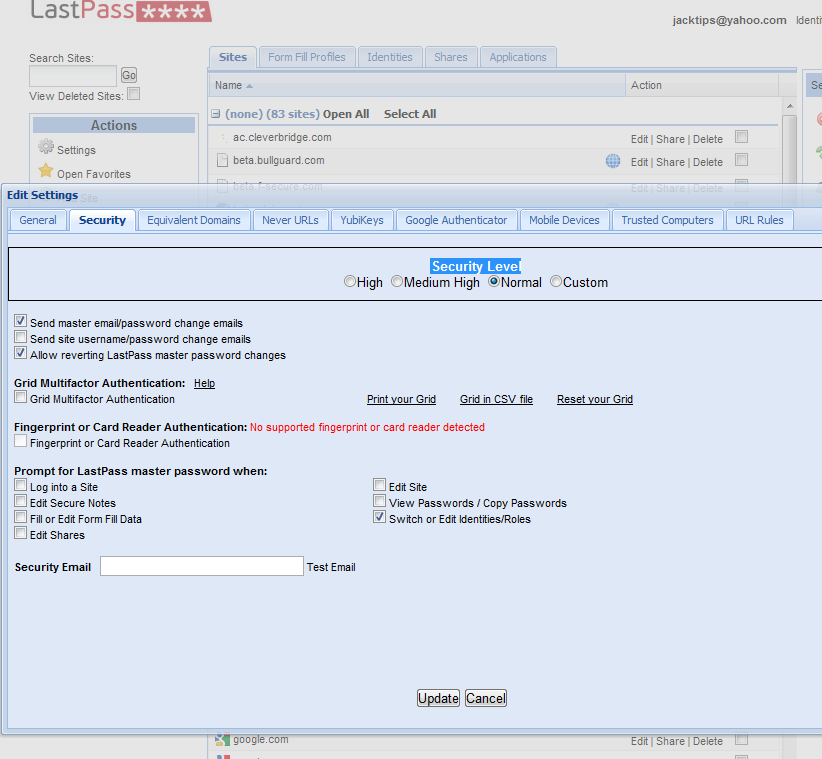Open the Form Fill Profiles tab
The image size is (822, 759).
[307, 57]
